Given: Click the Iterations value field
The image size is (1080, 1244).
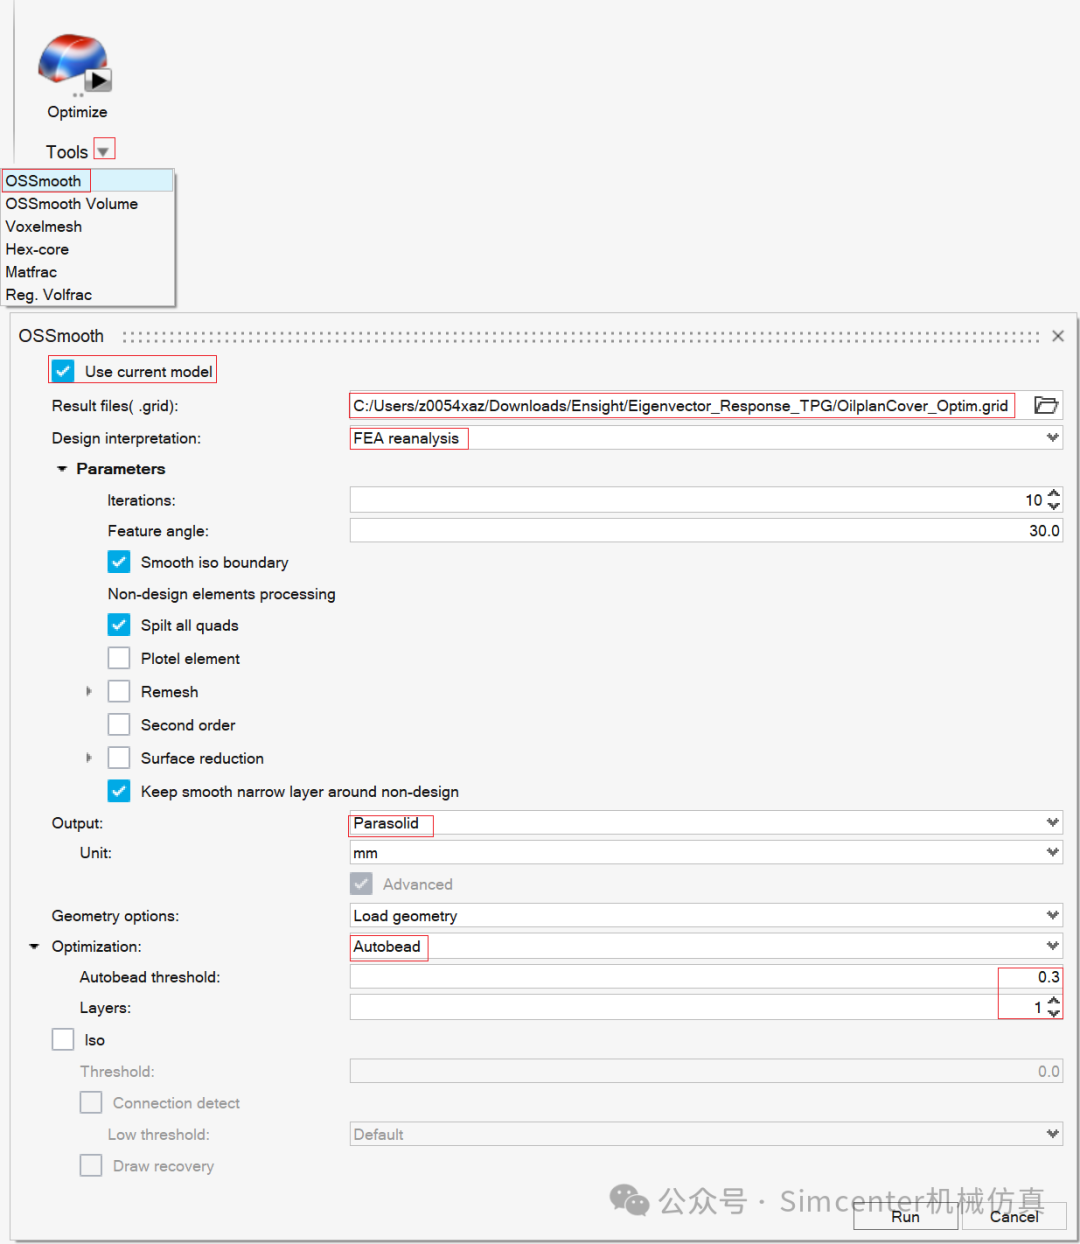Looking at the screenshot, I should pyautogui.click(x=697, y=500).
